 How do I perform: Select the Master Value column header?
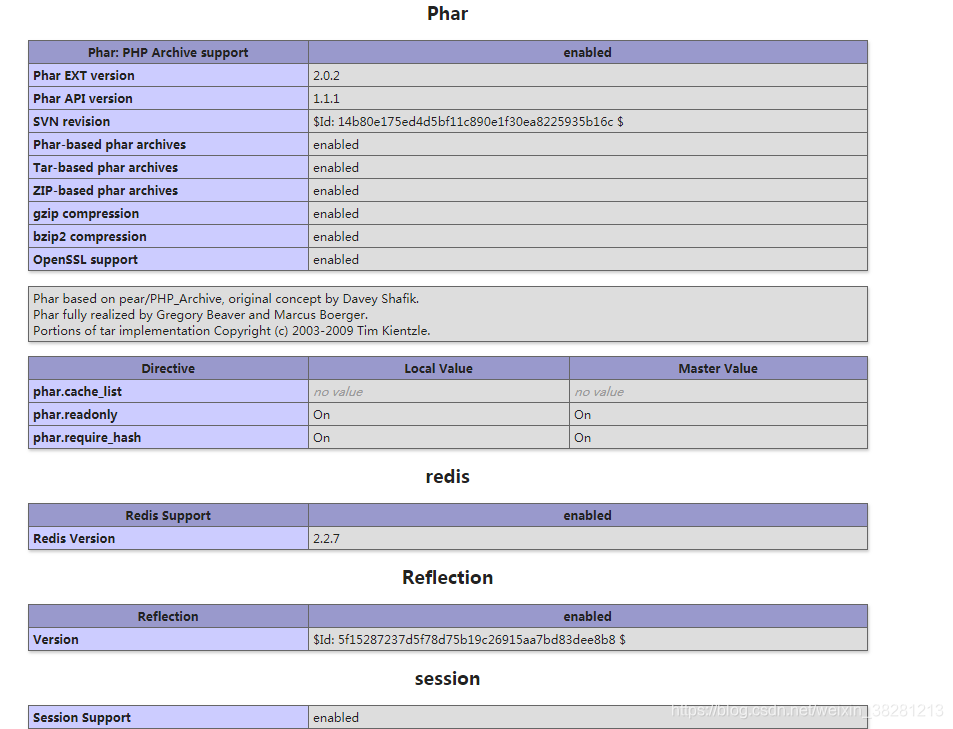tap(718, 368)
